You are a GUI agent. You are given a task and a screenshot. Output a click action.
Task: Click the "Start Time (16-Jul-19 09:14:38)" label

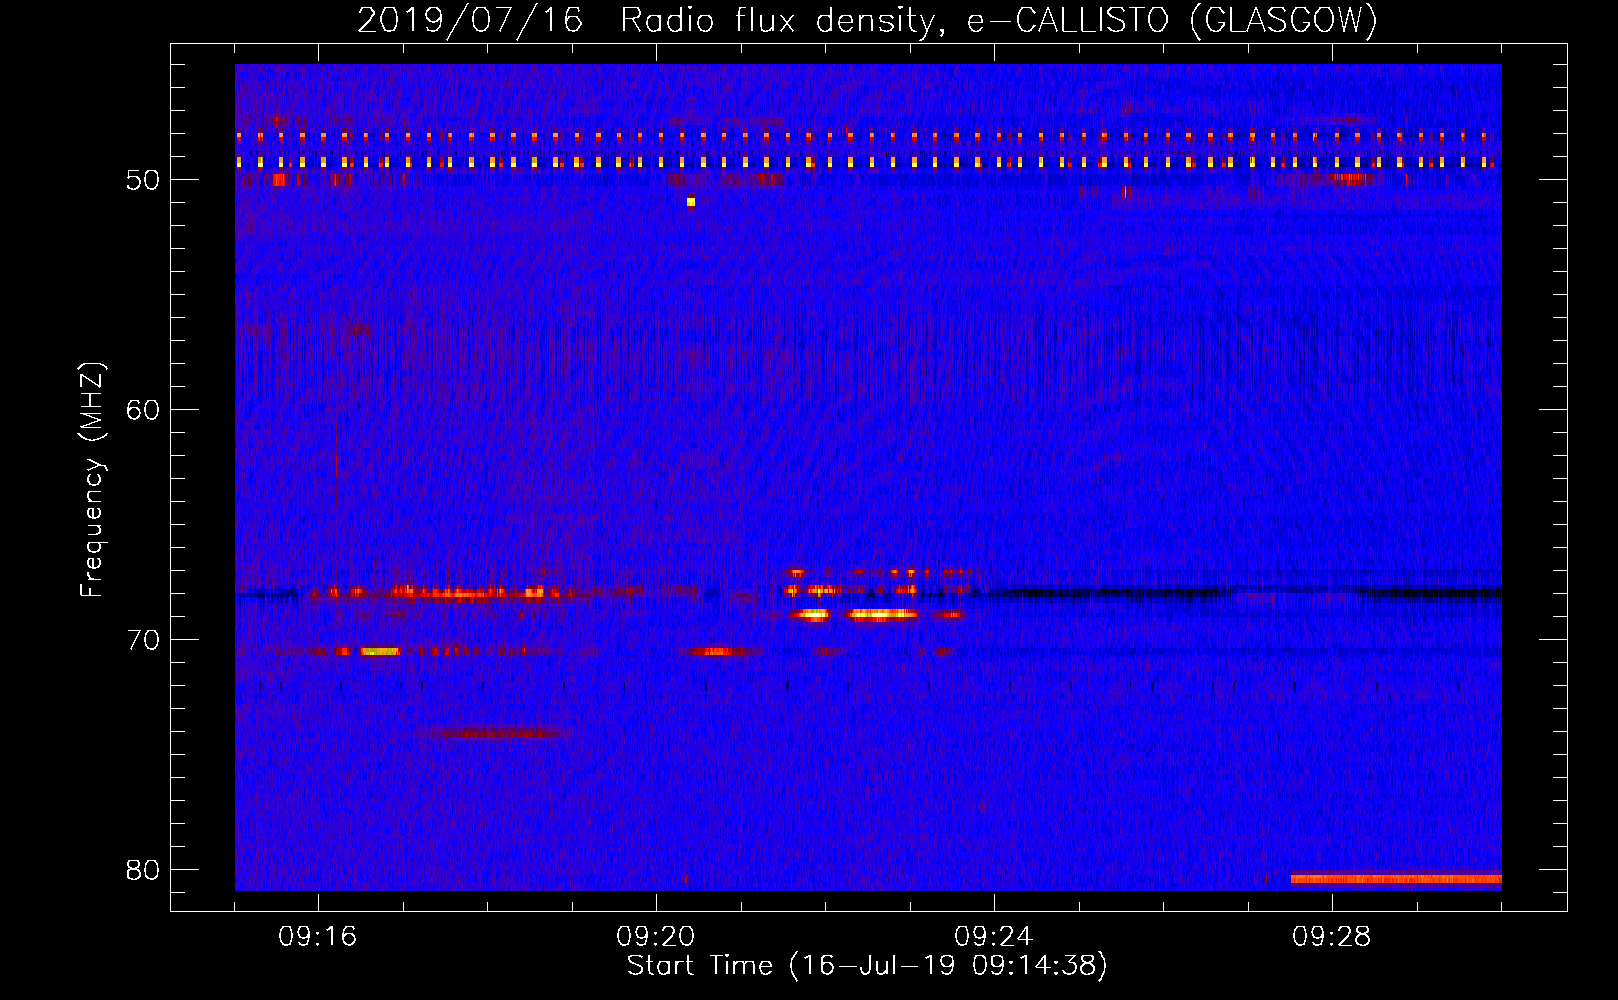(x=867, y=966)
